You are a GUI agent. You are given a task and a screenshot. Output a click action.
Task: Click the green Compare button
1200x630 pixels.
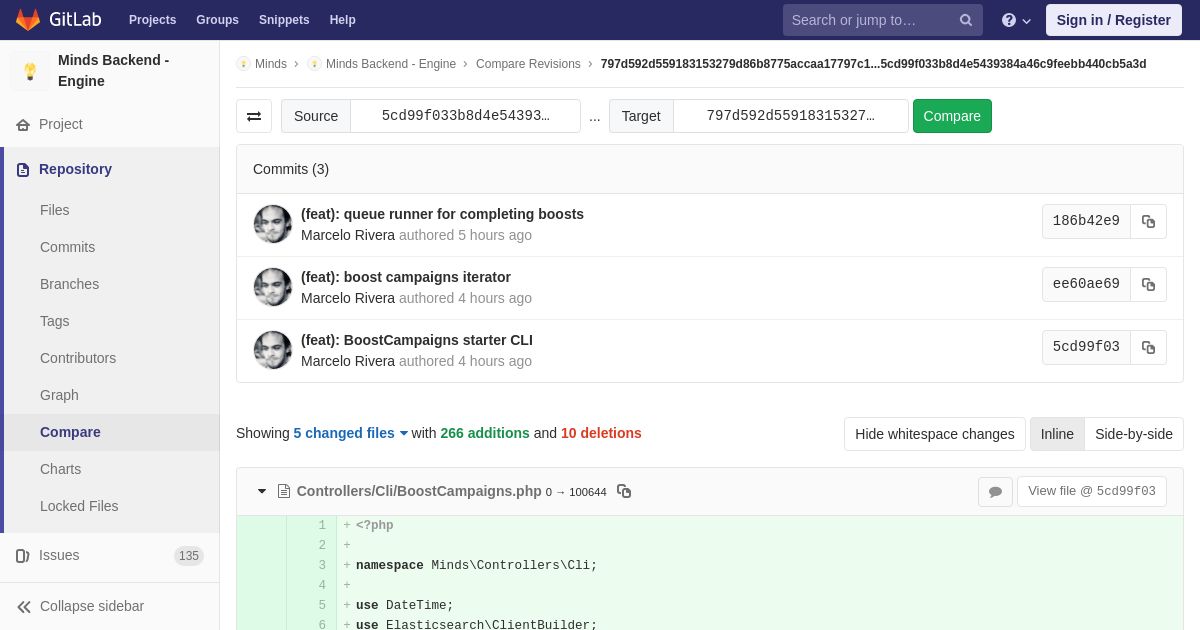pos(952,116)
